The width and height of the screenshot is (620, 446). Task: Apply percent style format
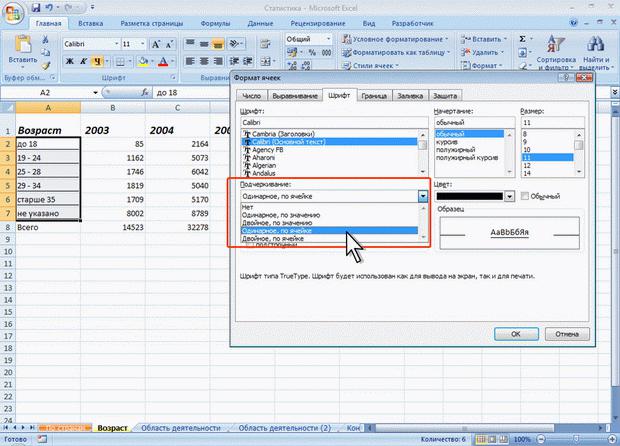(x=312, y=52)
